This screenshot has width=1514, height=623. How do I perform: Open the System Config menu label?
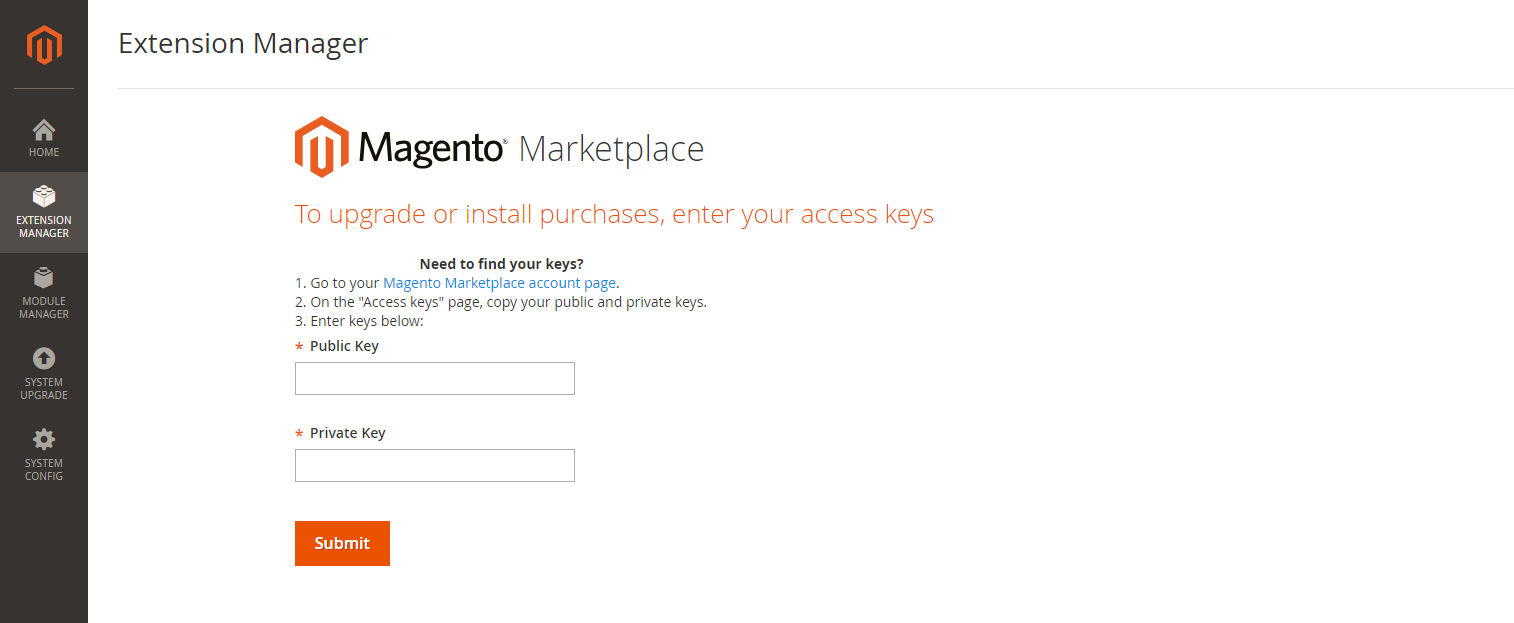pos(44,470)
